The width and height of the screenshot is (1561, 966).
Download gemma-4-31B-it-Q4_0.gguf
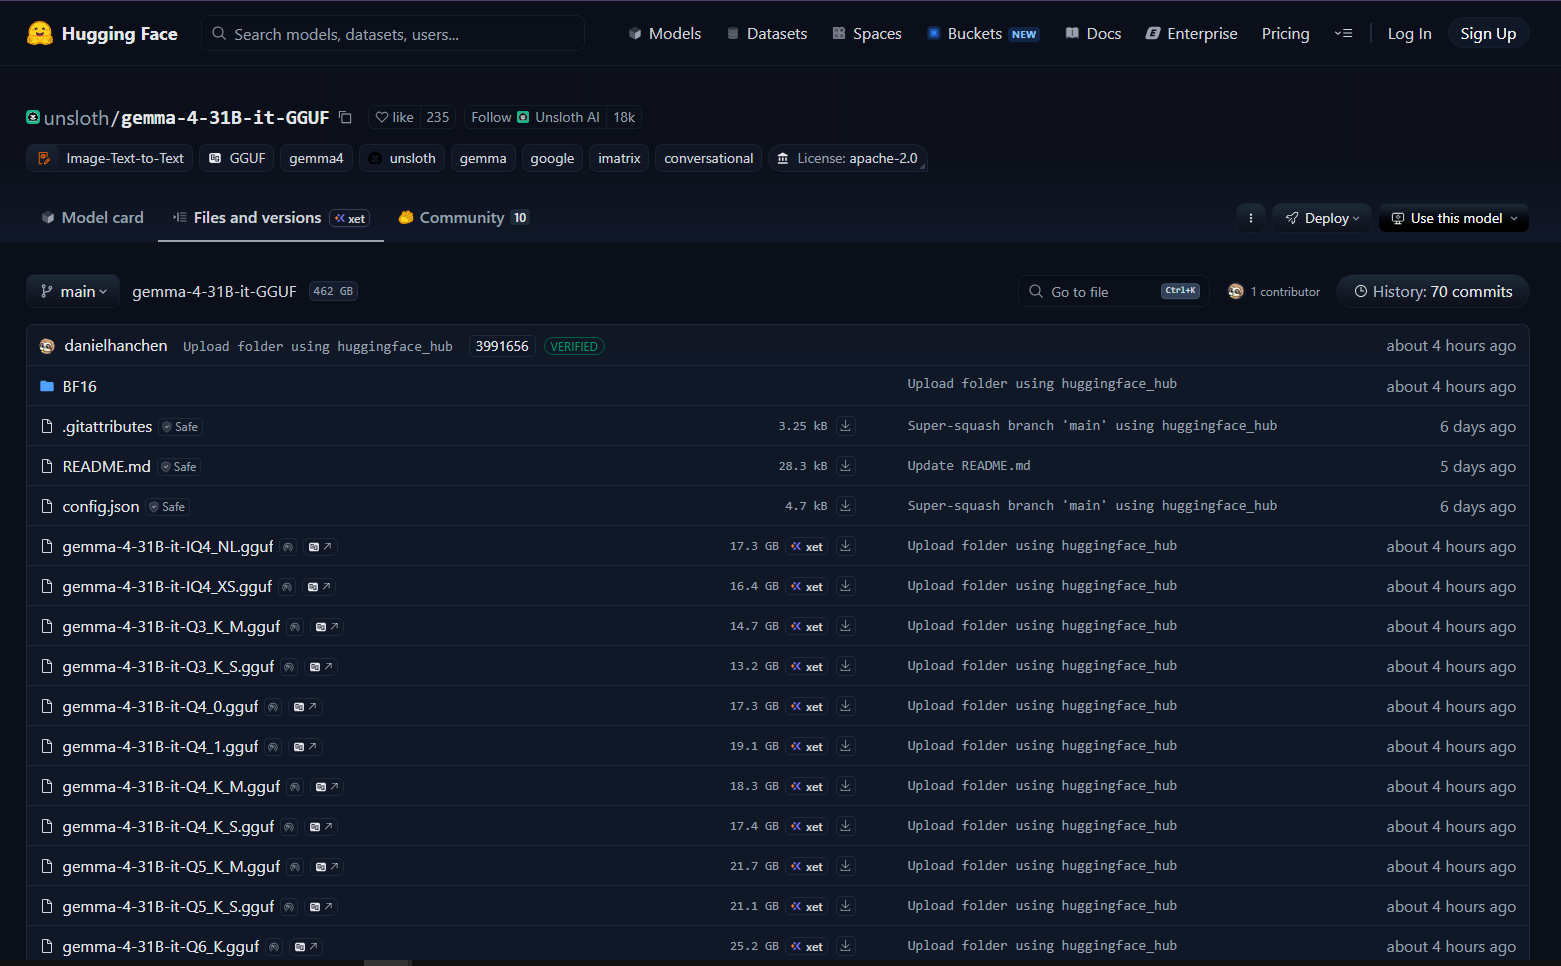[x=846, y=706]
